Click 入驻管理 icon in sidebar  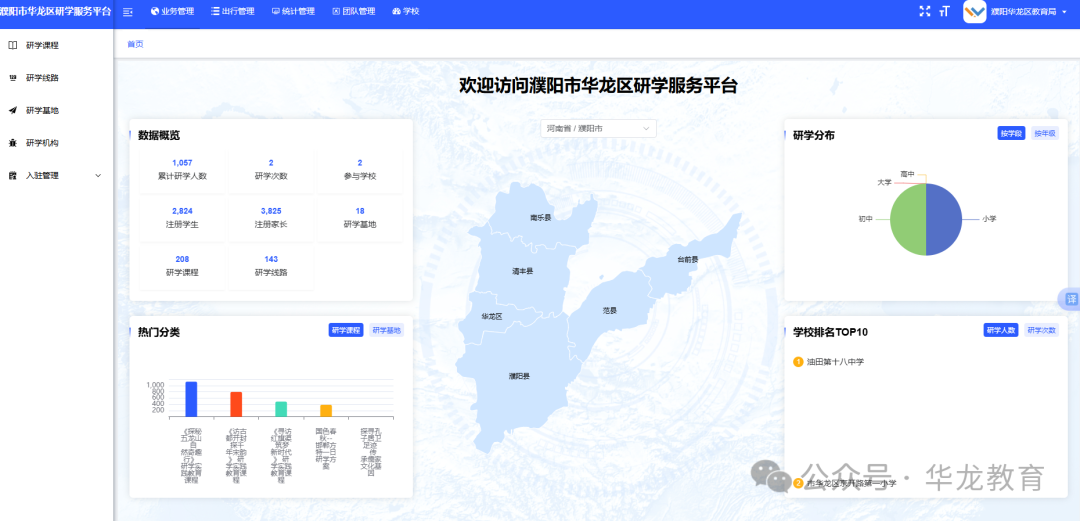(12, 176)
